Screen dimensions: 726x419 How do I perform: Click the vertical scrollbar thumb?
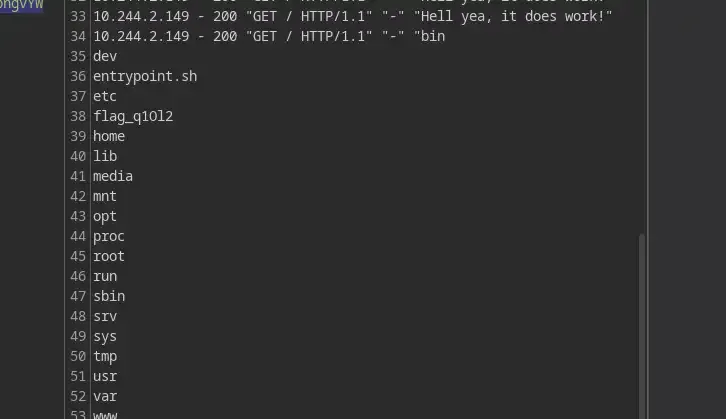(x=641, y=320)
